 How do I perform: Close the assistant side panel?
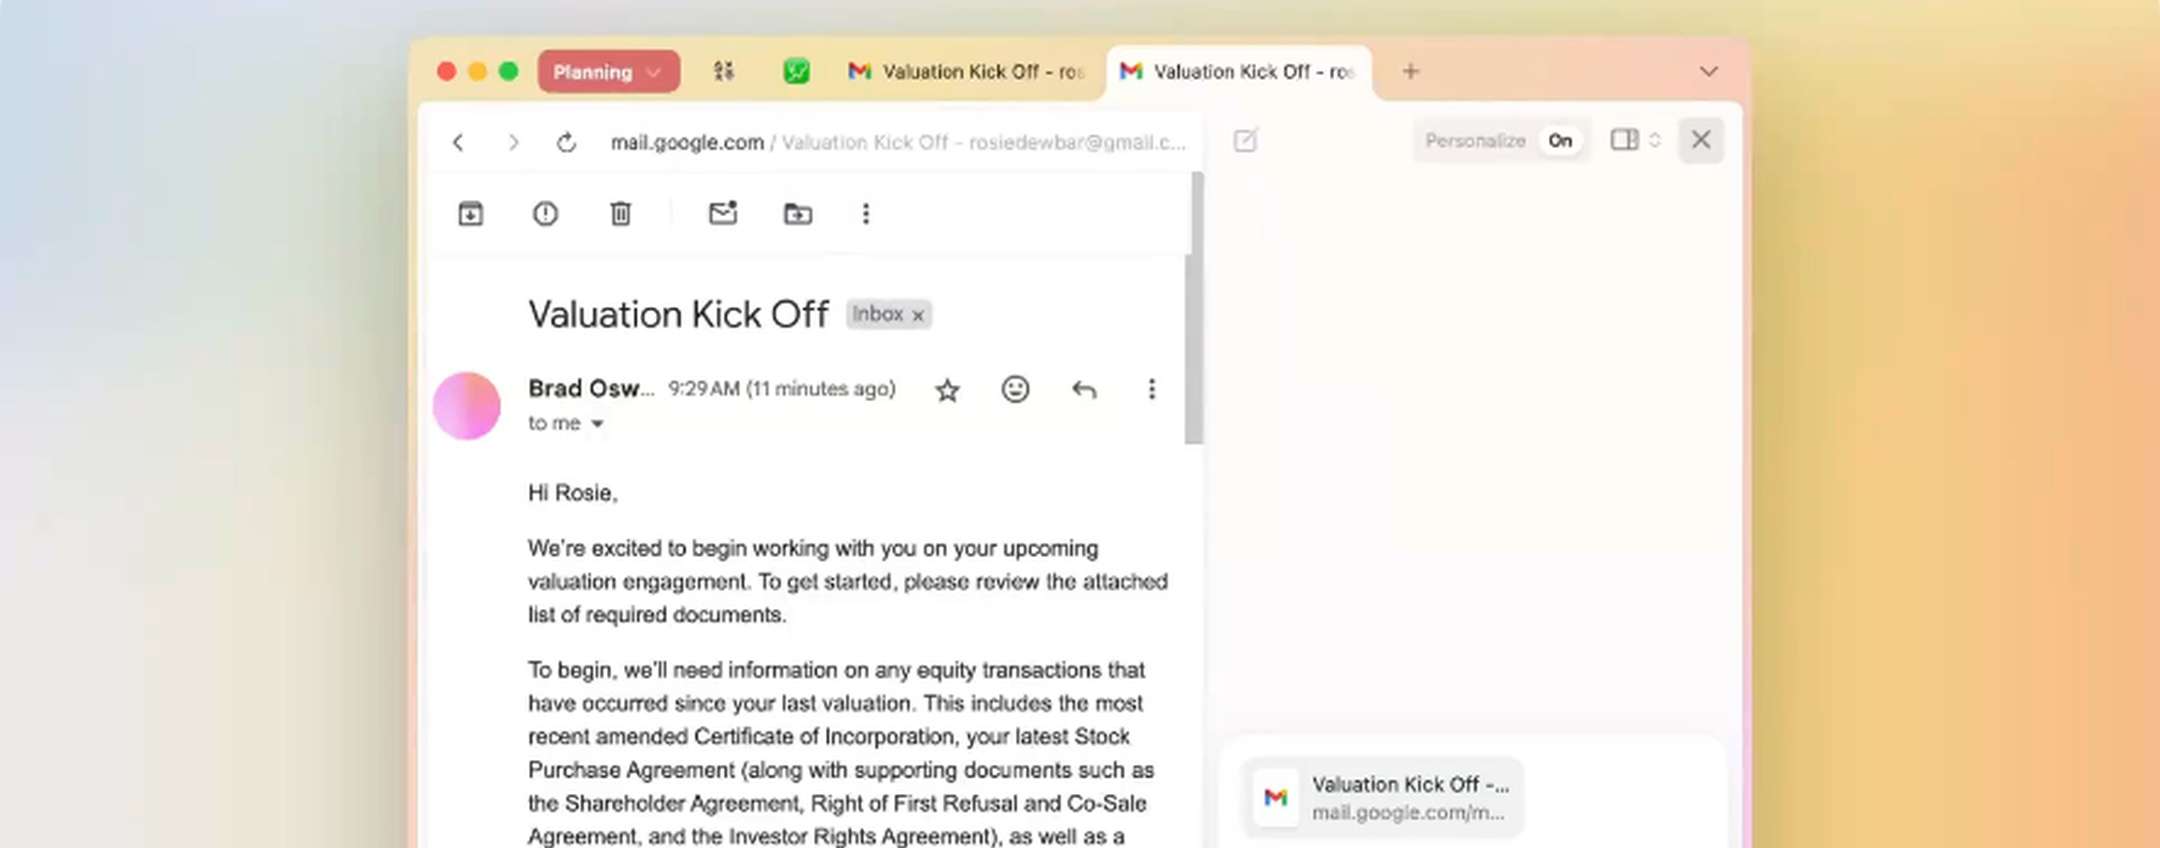pyautogui.click(x=1701, y=140)
